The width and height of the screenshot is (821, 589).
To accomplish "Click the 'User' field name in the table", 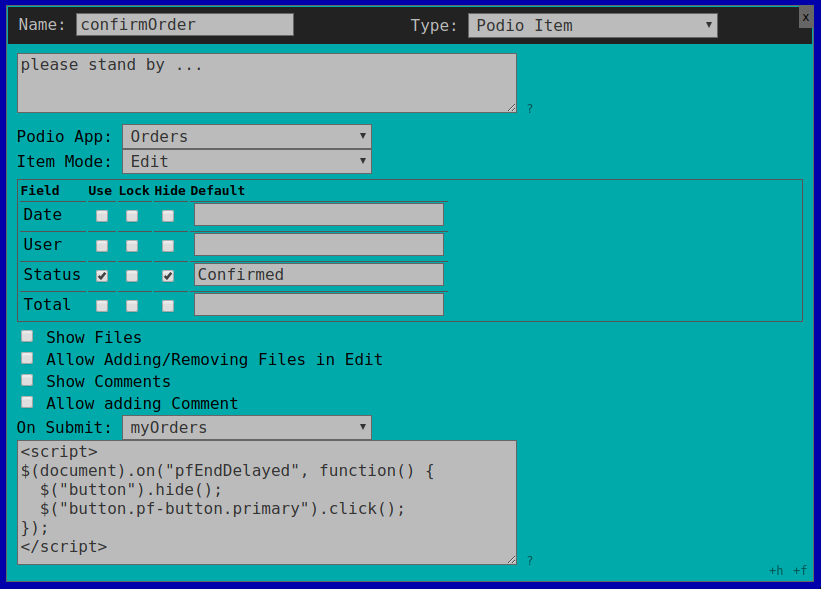I will click(x=42, y=245).
